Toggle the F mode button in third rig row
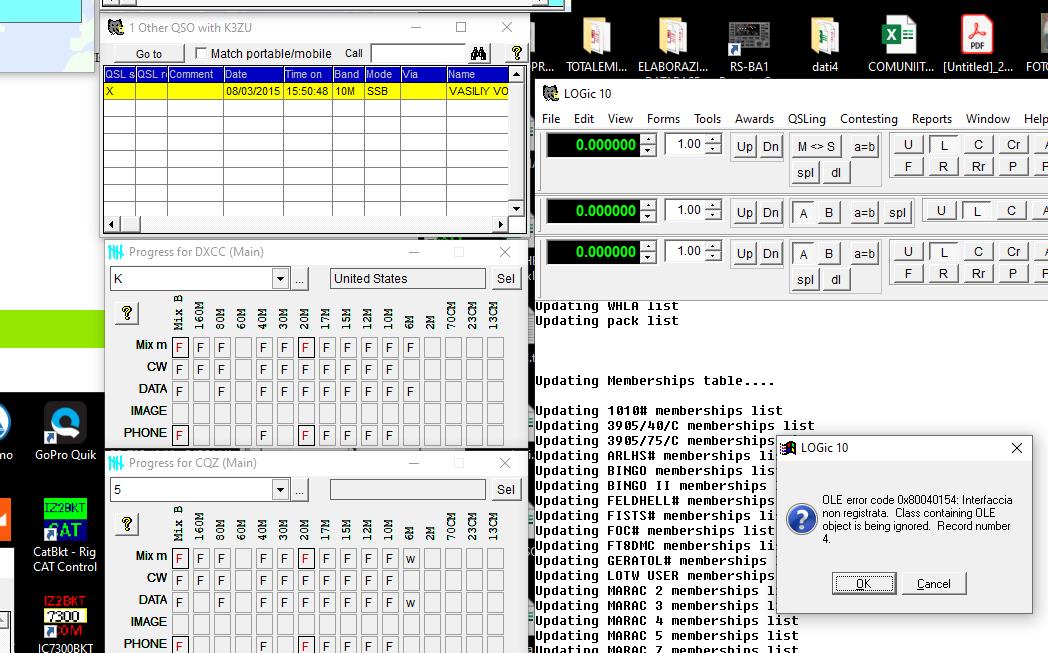 coord(908,273)
